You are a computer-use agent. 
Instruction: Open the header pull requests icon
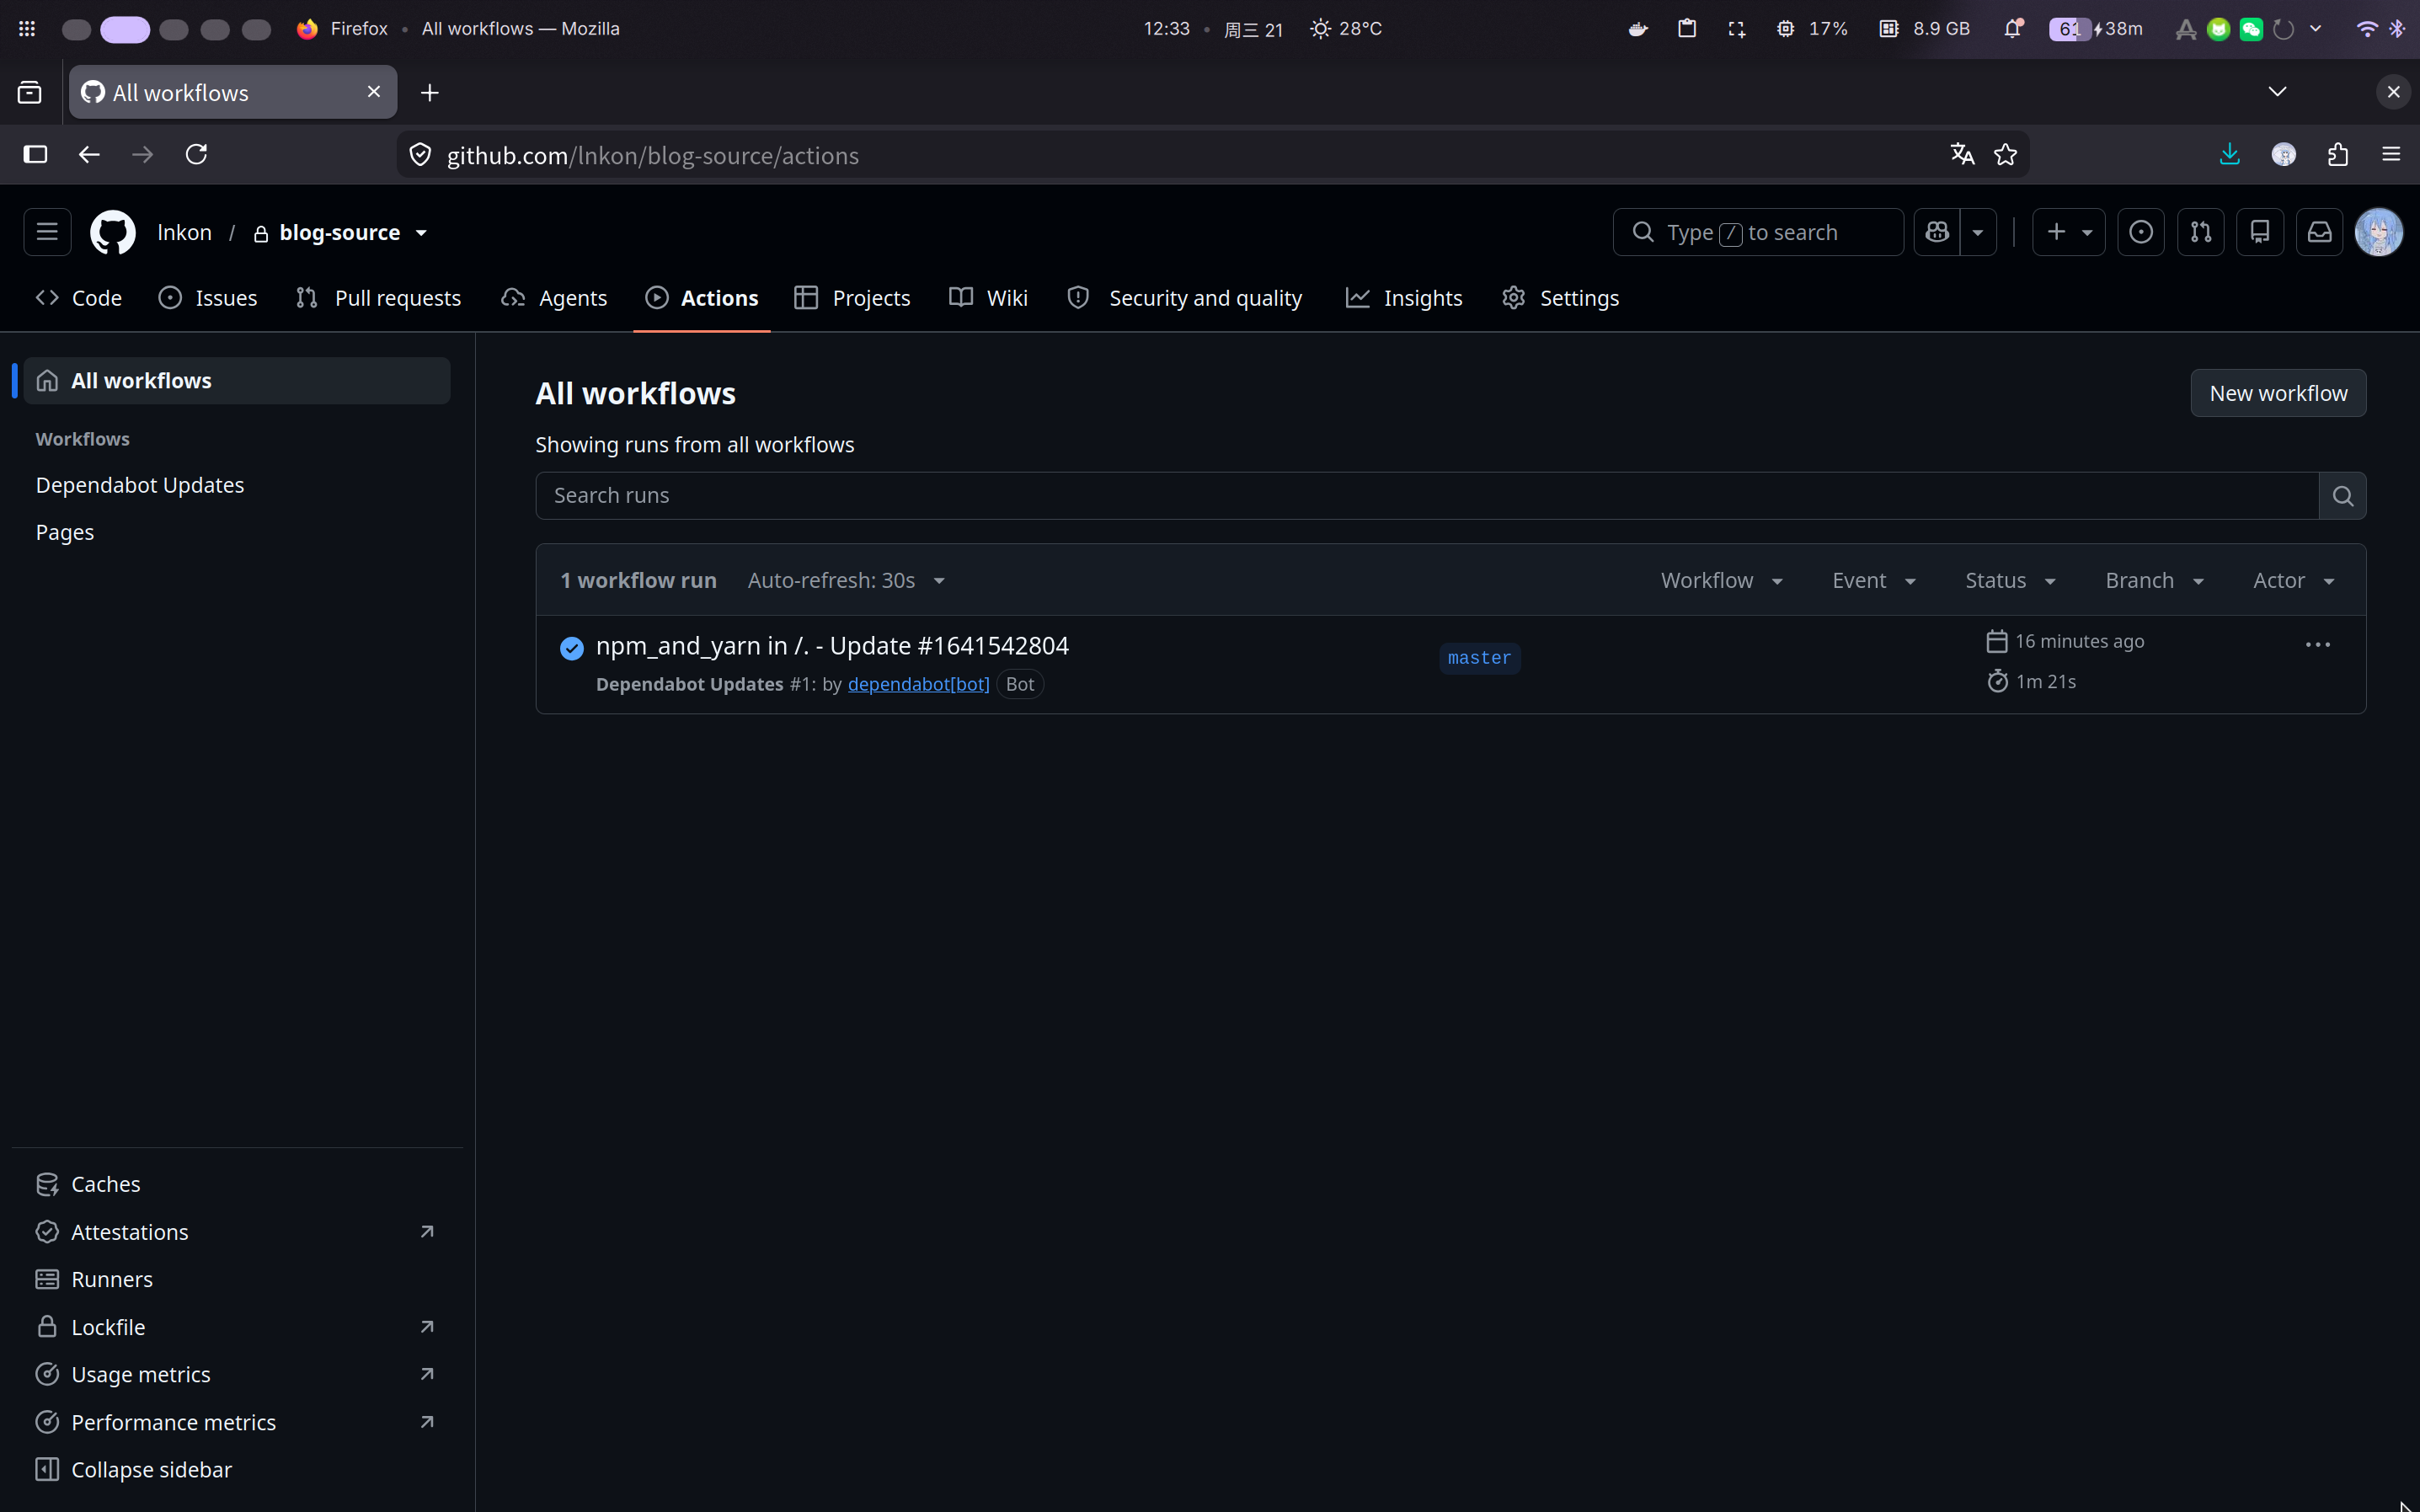[x=2200, y=232]
